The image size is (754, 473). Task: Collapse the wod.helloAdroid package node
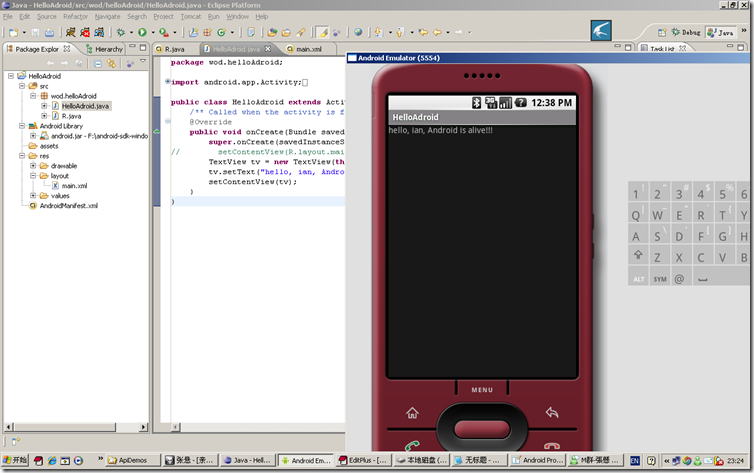click(x=33, y=96)
